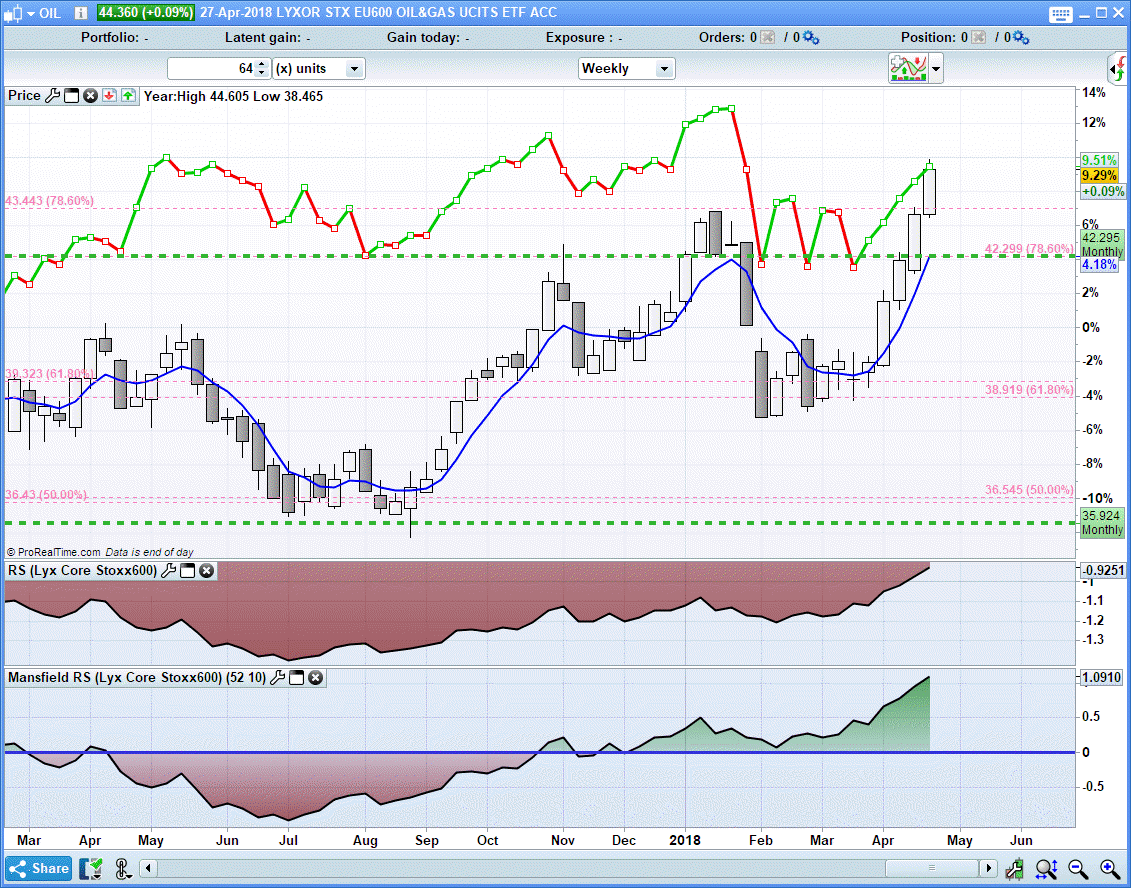Maximize the Price panel window icon
This screenshot has height=888, width=1131.
71,96
